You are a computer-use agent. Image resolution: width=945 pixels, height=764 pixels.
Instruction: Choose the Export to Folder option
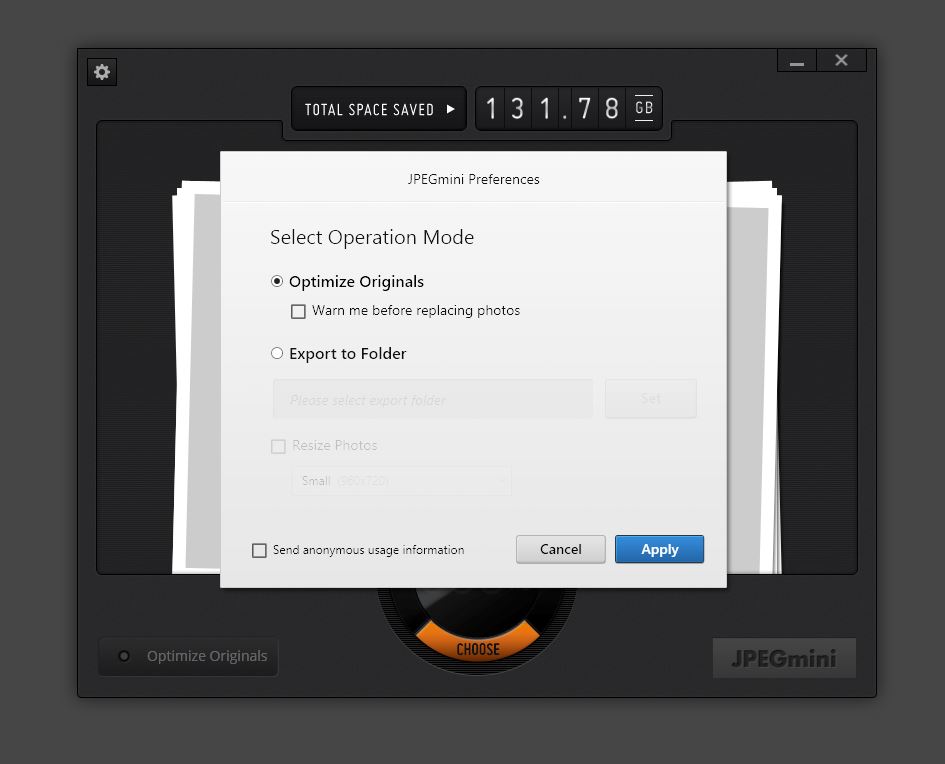click(277, 353)
